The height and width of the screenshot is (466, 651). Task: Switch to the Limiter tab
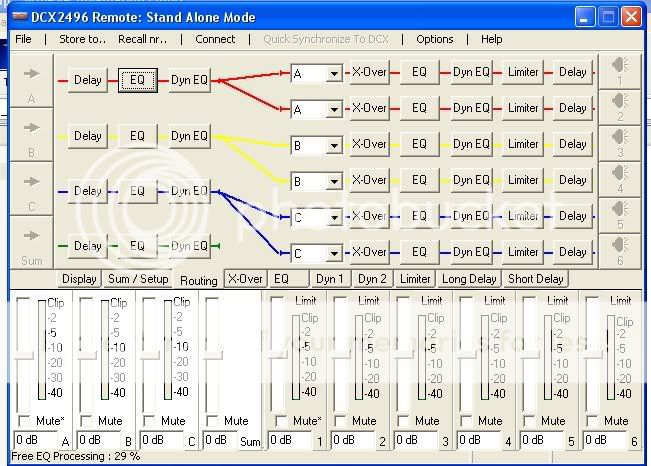415,279
